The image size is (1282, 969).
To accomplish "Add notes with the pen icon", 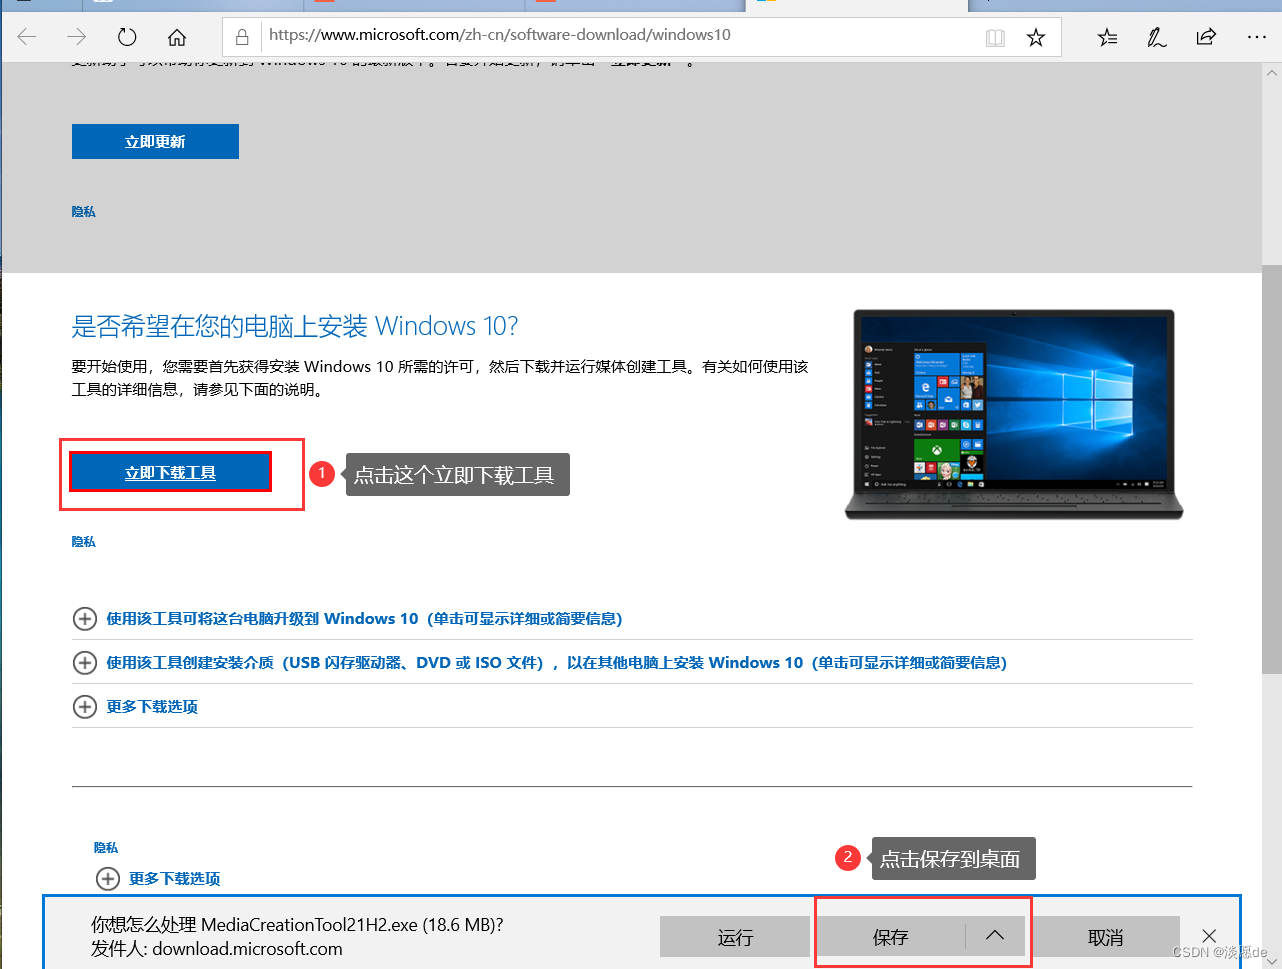I will (x=1157, y=38).
